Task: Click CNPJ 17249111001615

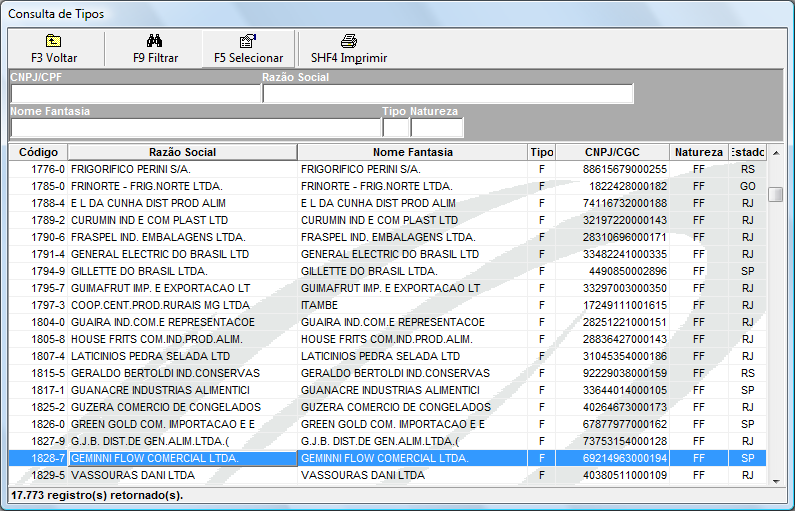Action: tap(612, 305)
